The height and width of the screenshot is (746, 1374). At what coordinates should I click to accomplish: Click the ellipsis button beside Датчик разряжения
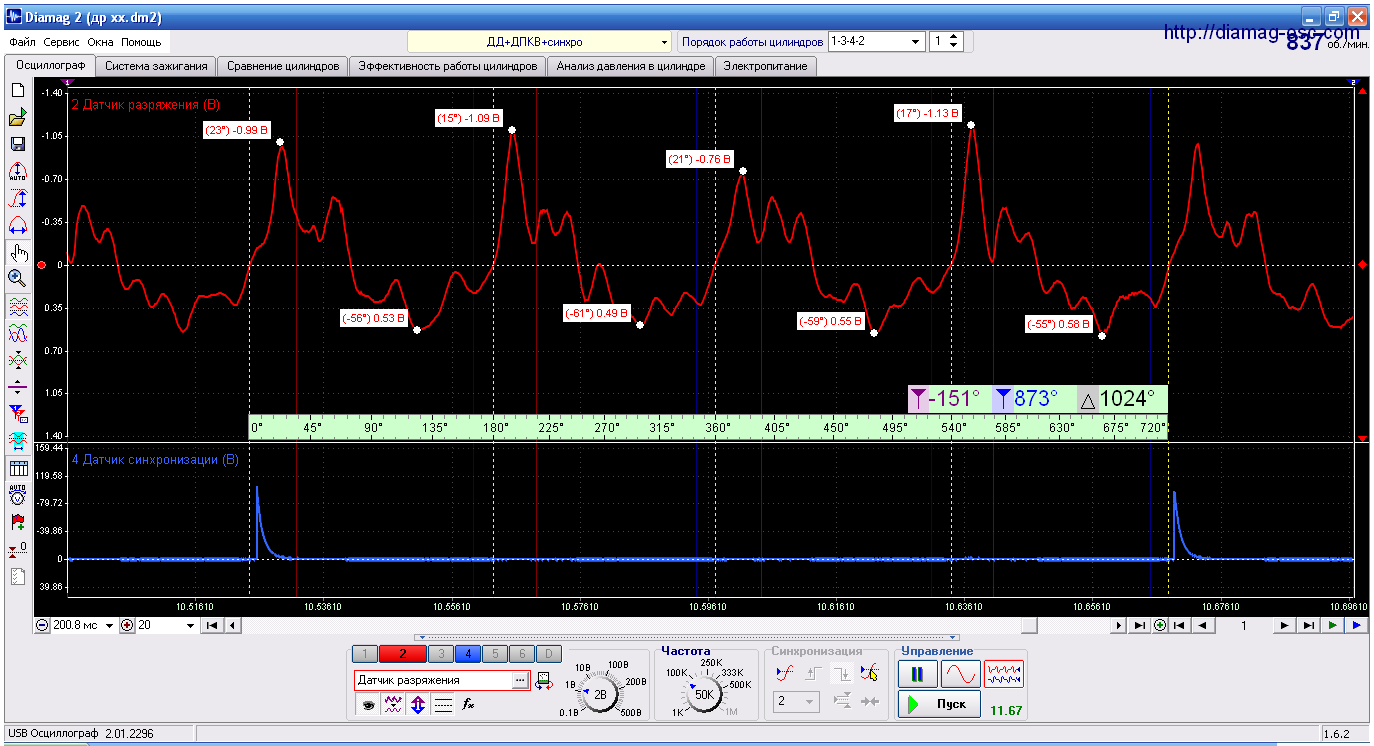(519, 680)
